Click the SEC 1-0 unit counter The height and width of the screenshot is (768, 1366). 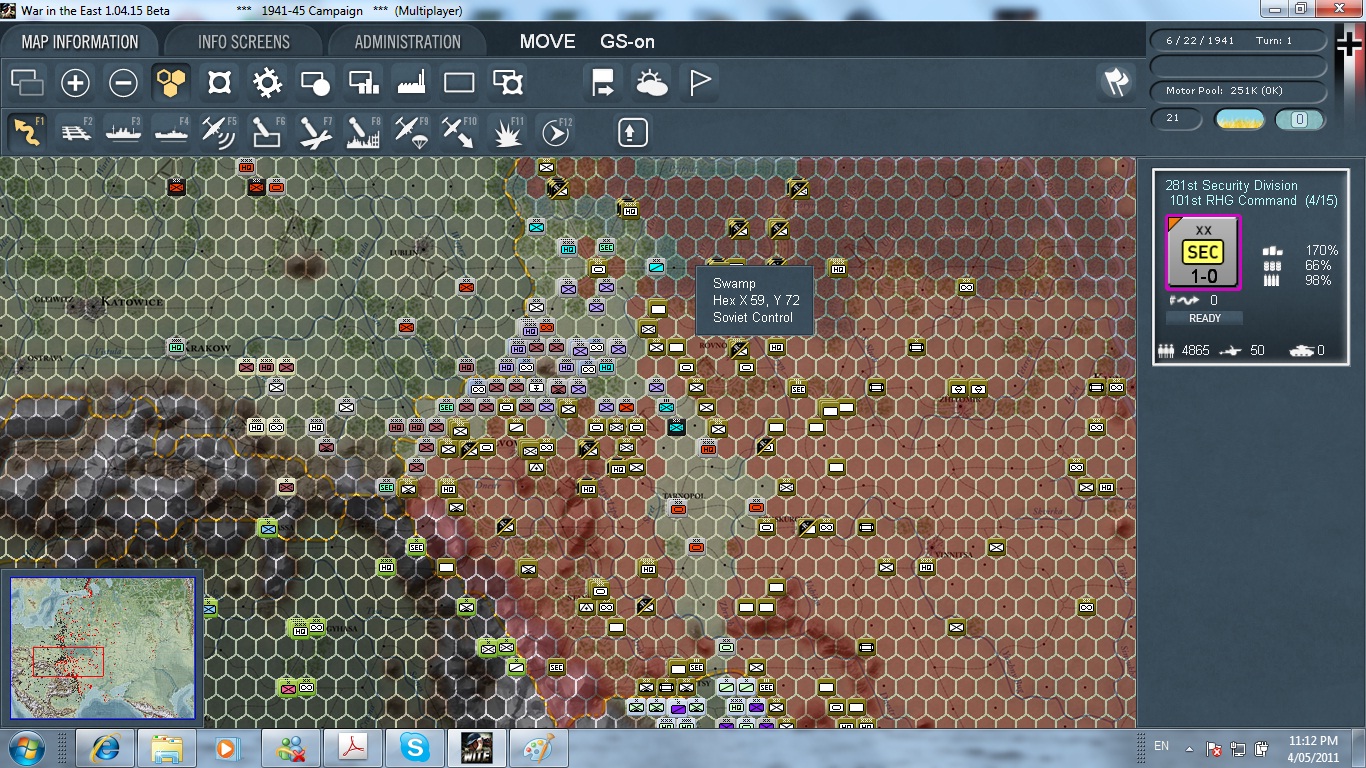[1203, 254]
